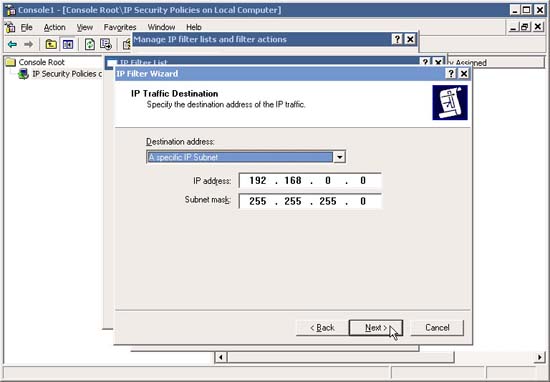The height and width of the screenshot is (382, 550).
Task: Close the Manage IP filter lists dialog
Action: tap(410, 39)
